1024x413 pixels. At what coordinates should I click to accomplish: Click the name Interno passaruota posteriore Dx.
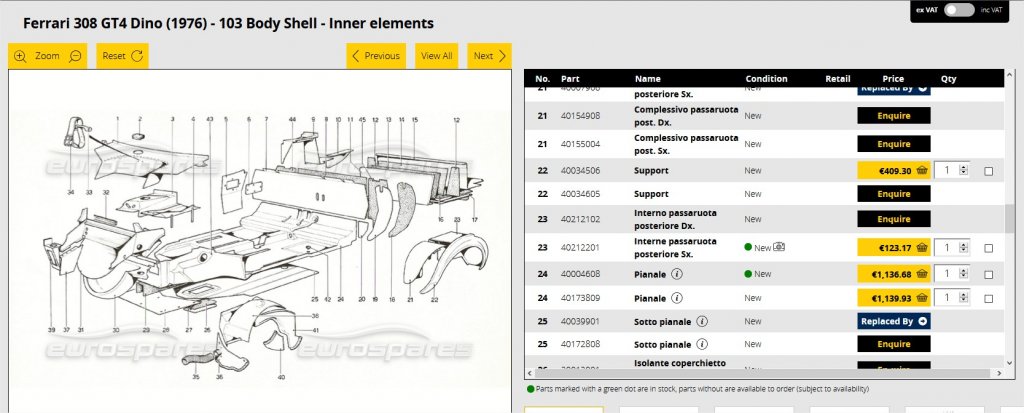(675, 219)
